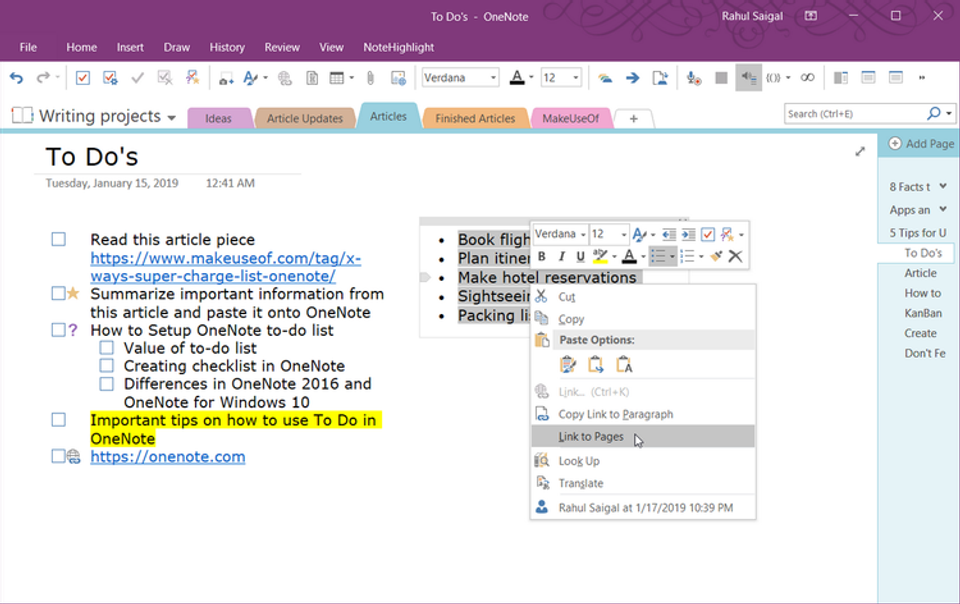The height and width of the screenshot is (604, 960).
Task: Open search scope dropdown arrow
Action: point(949,114)
